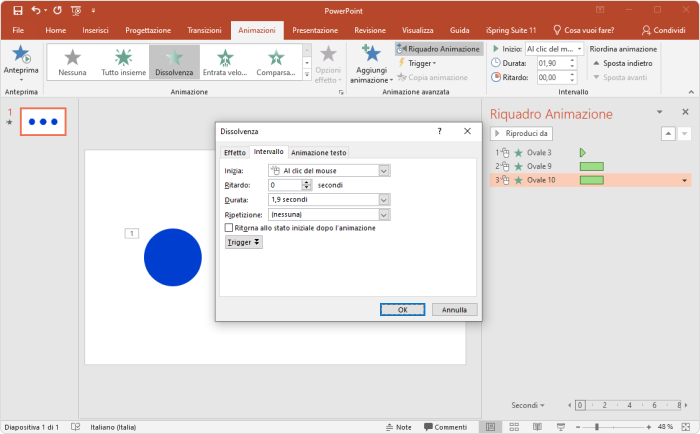Switch to the iSpring Suite 11 tab
The image size is (700, 434).
click(511, 30)
